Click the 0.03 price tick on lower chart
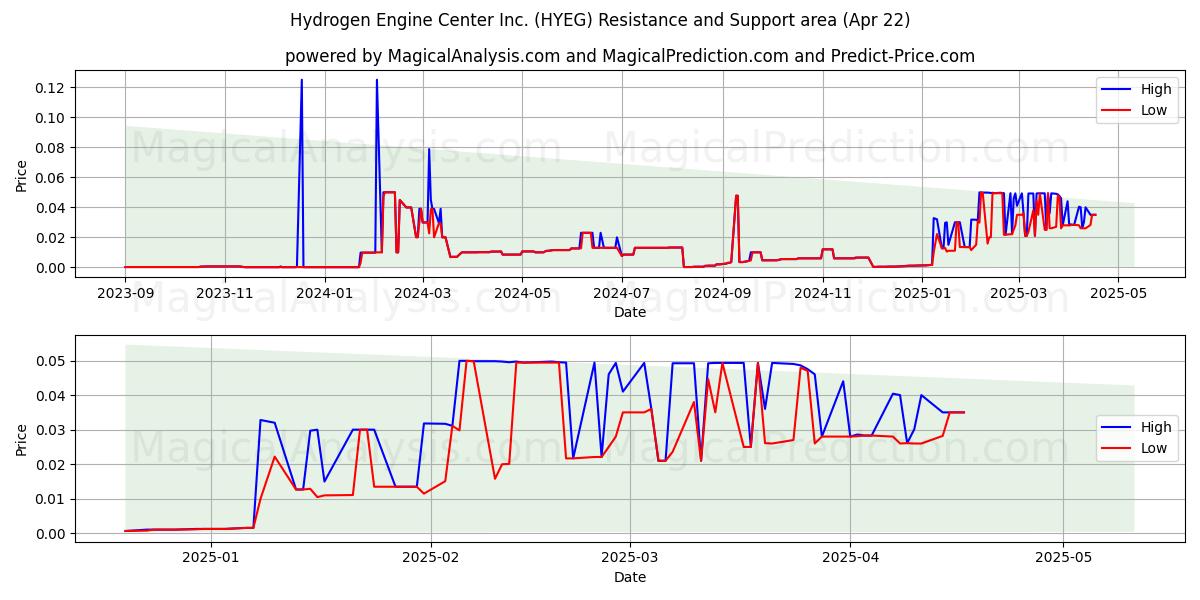Image resolution: width=1200 pixels, height=600 pixels. point(51,430)
